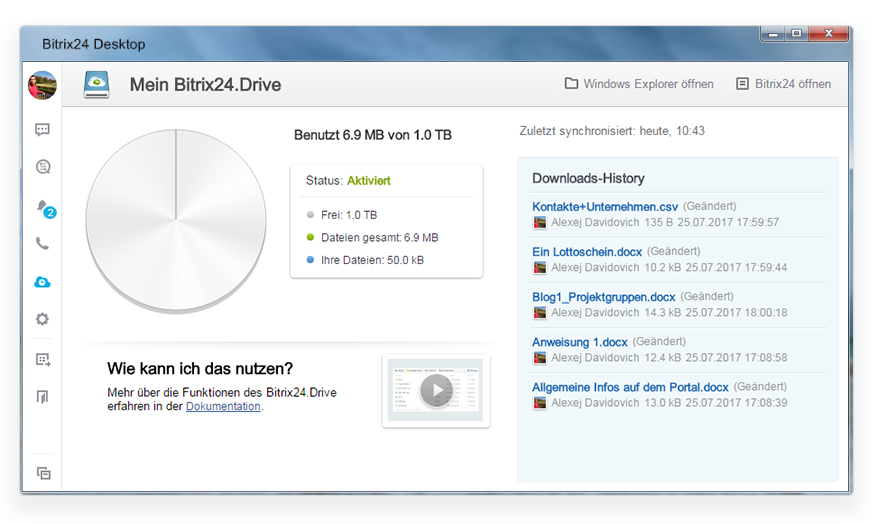Open Allgemeine Infos auf dem Portal.docx

click(630, 387)
